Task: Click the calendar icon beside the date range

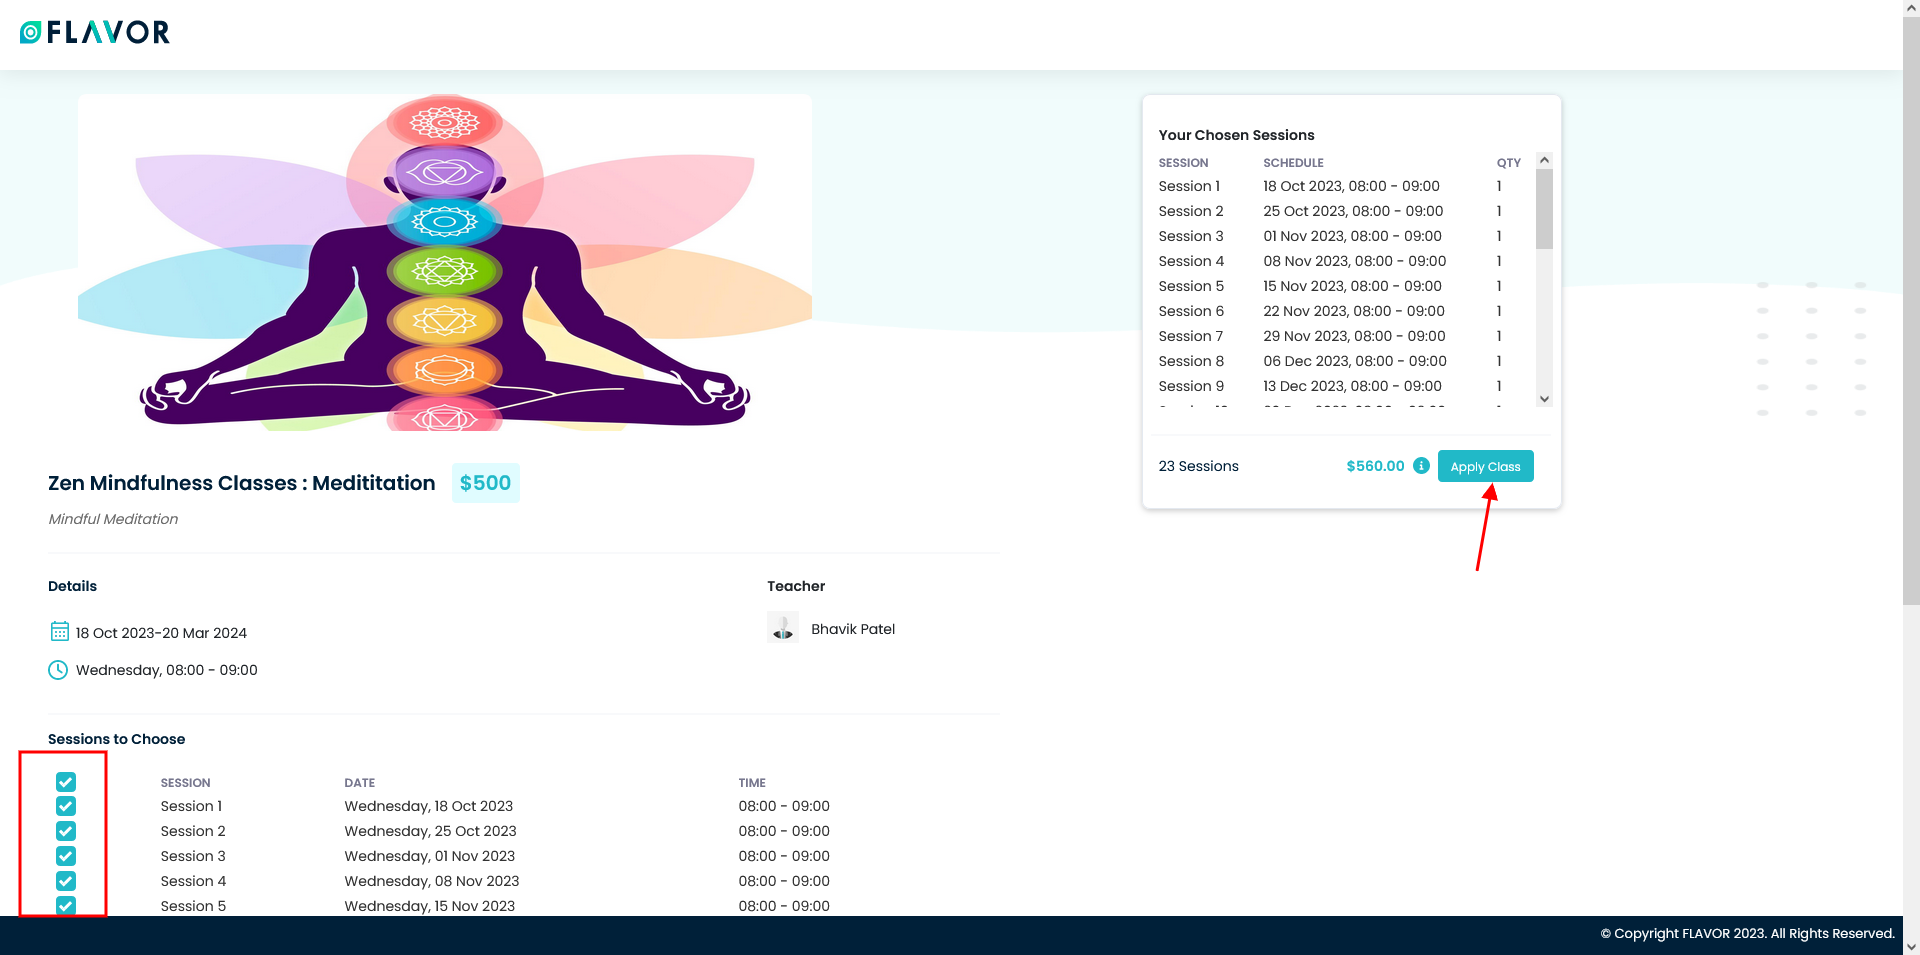Action: coord(59,632)
